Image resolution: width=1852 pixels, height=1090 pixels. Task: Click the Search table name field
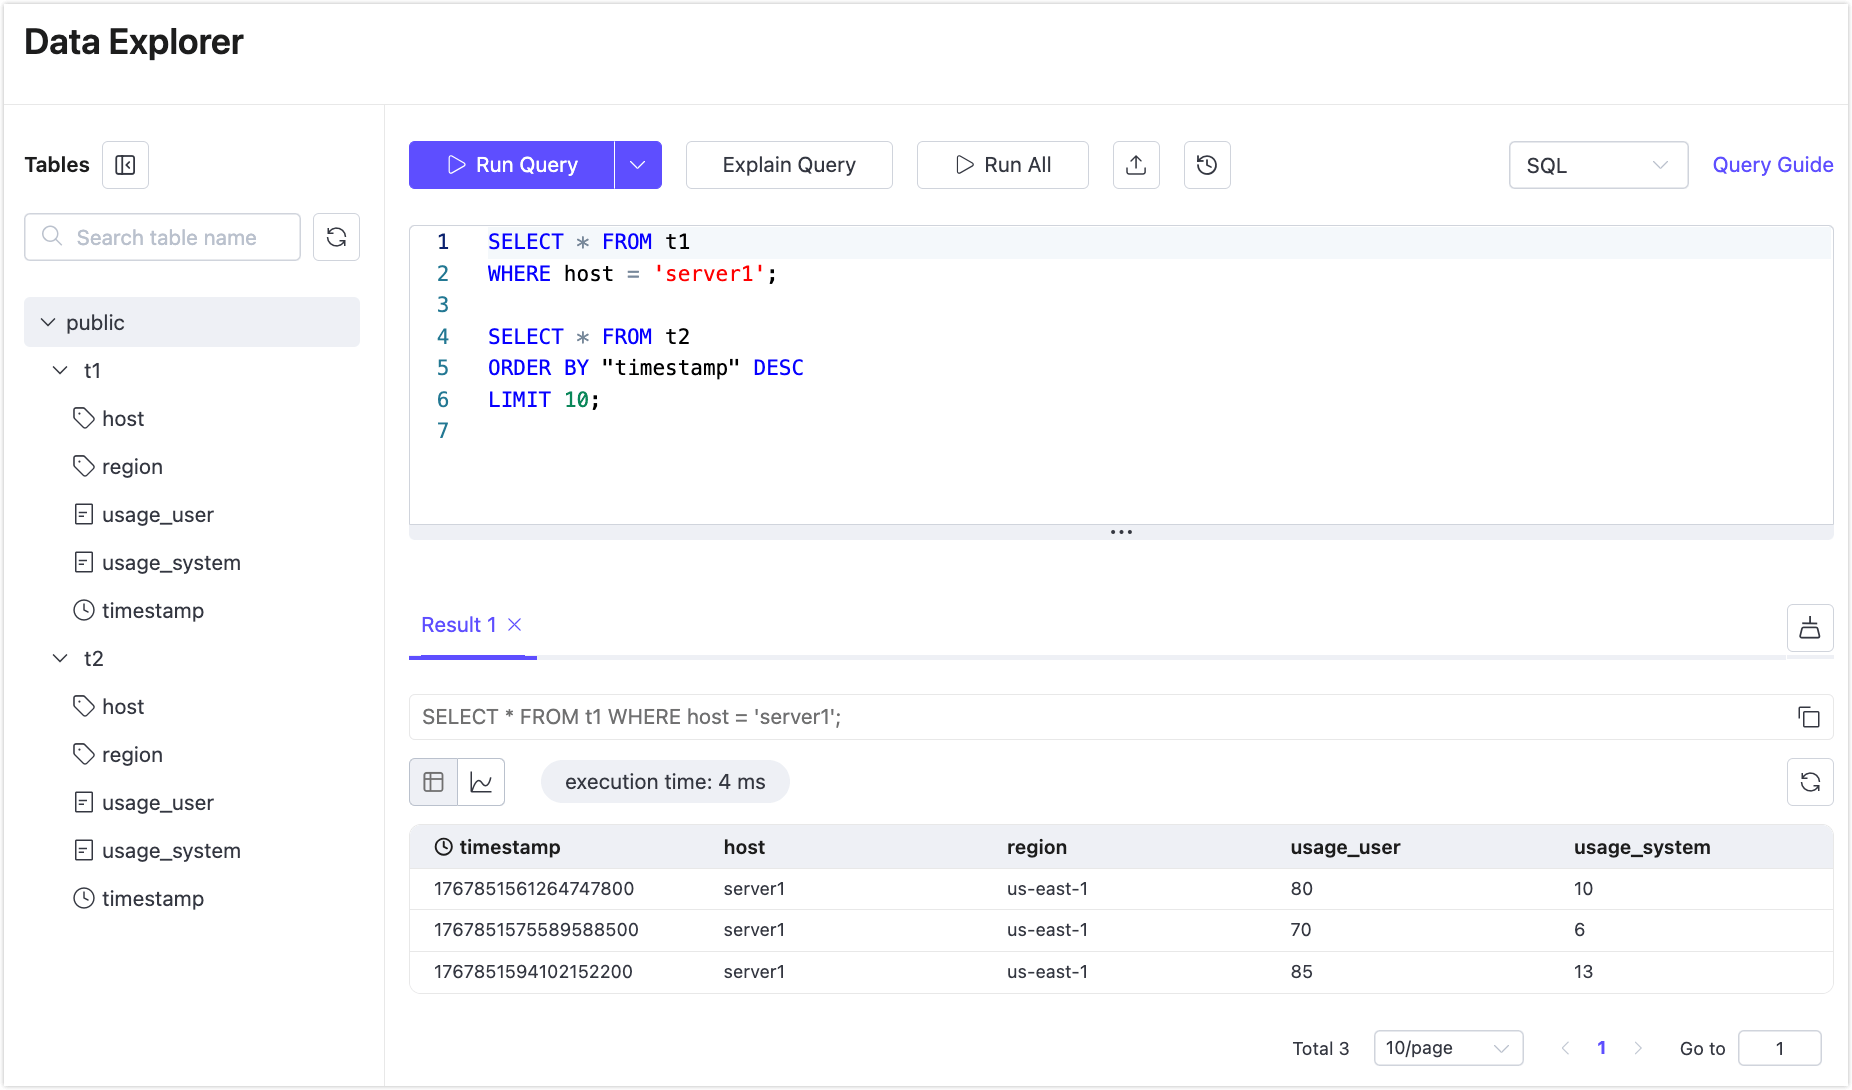click(x=162, y=237)
